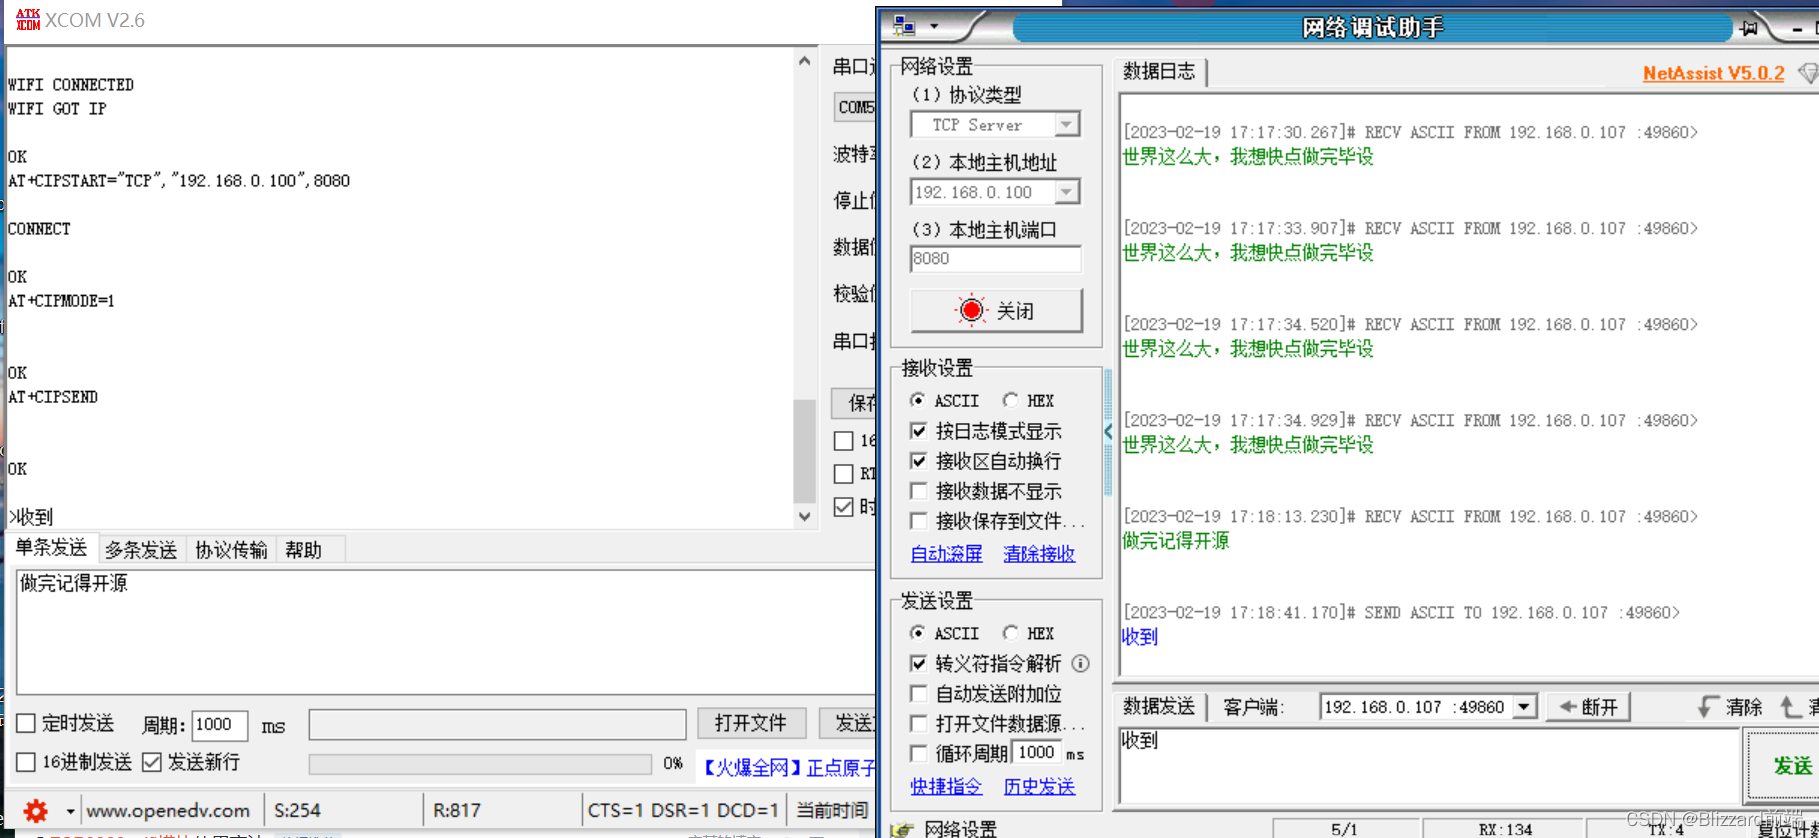Click the XCOM 周期 1000 input field
The image size is (1819, 838).
tap(219, 724)
